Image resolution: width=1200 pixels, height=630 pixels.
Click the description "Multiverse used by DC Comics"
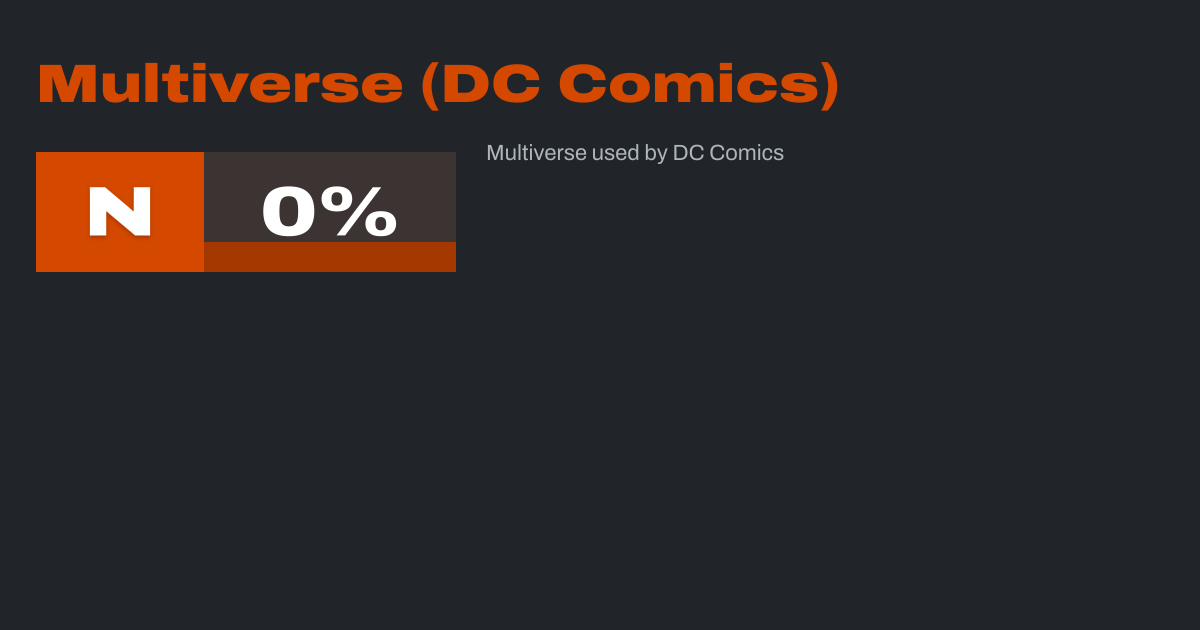pos(635,153)
